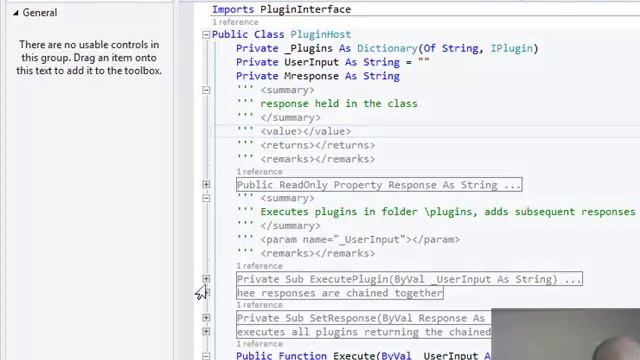Collapse the General toolbox group
Image resolution: width=640 pixels, height=360 pixels.
16,13
